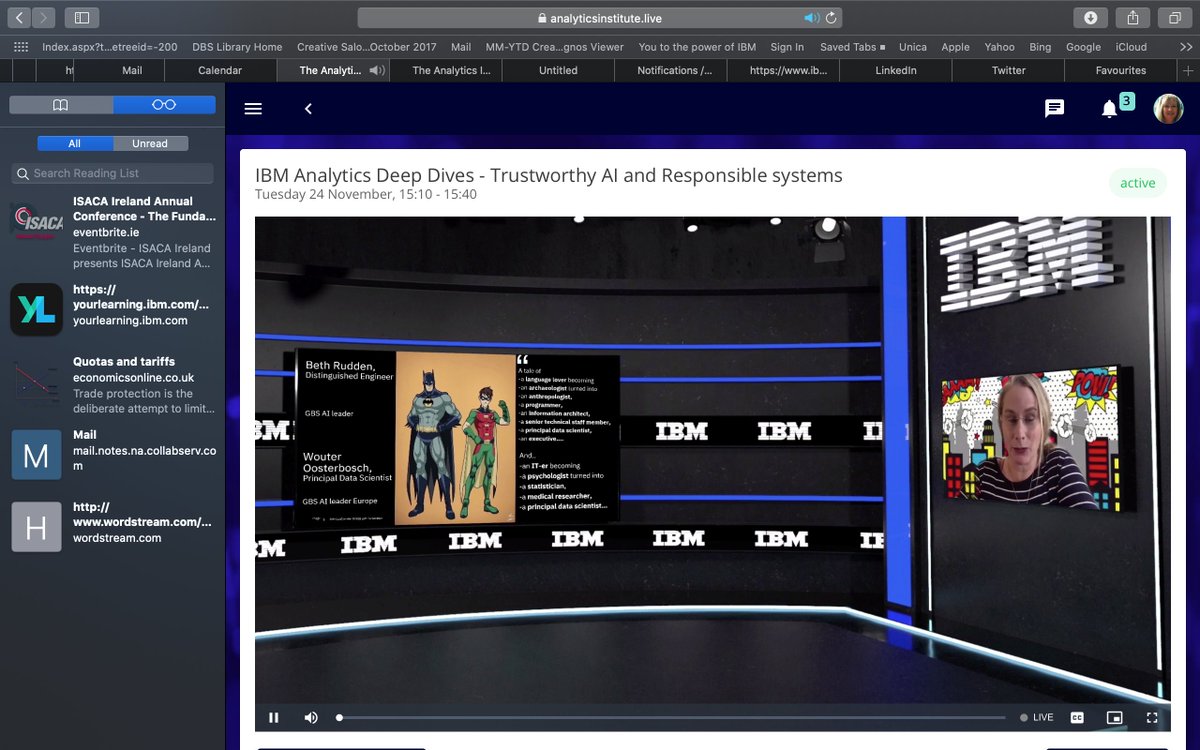Go forward with Safari forward arrow
This screenshot has height=750, width=1200.
click(44, 18)
